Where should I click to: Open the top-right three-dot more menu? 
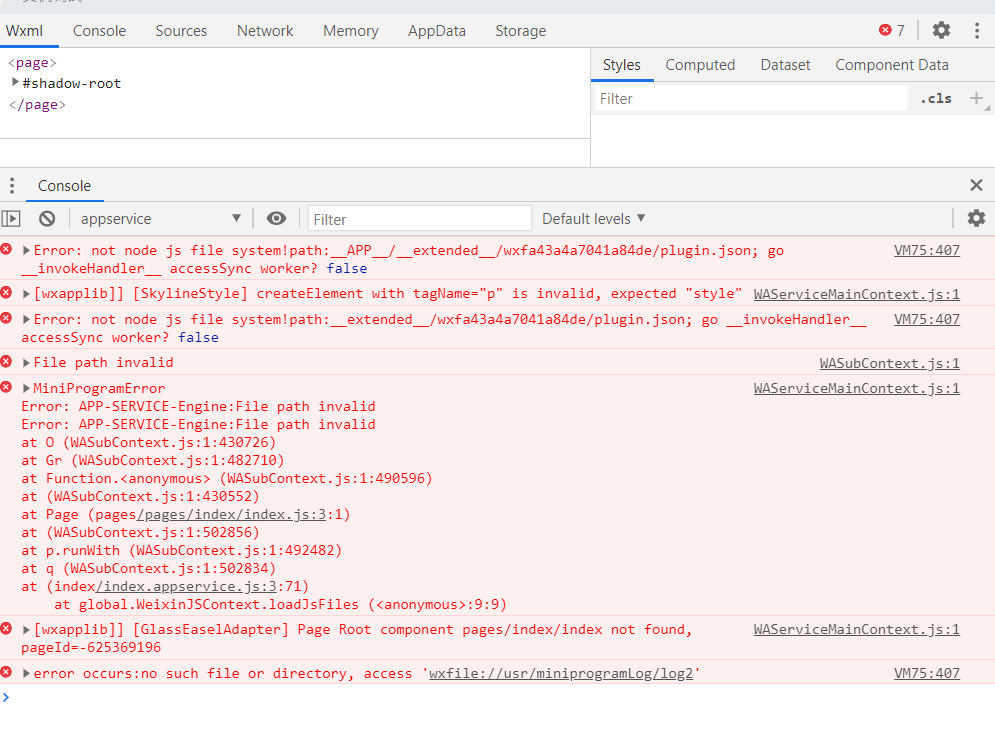[977, 30]
